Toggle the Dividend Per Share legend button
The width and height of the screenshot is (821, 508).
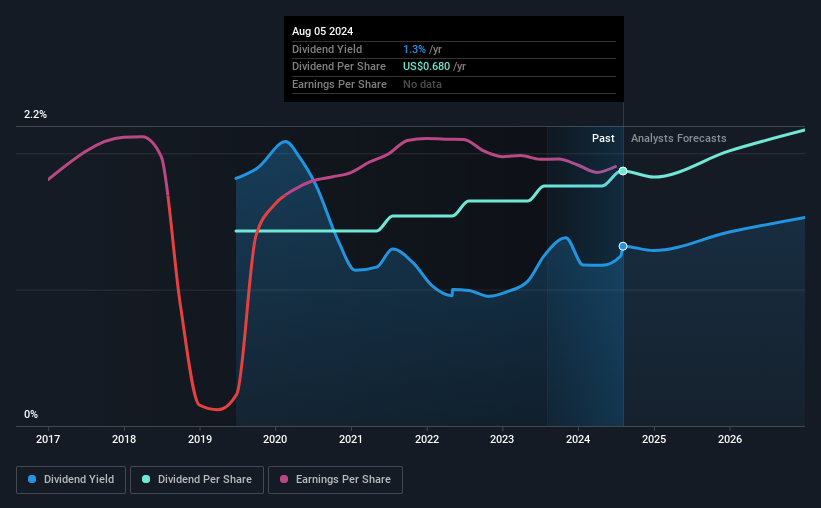(x=197, y=480)
